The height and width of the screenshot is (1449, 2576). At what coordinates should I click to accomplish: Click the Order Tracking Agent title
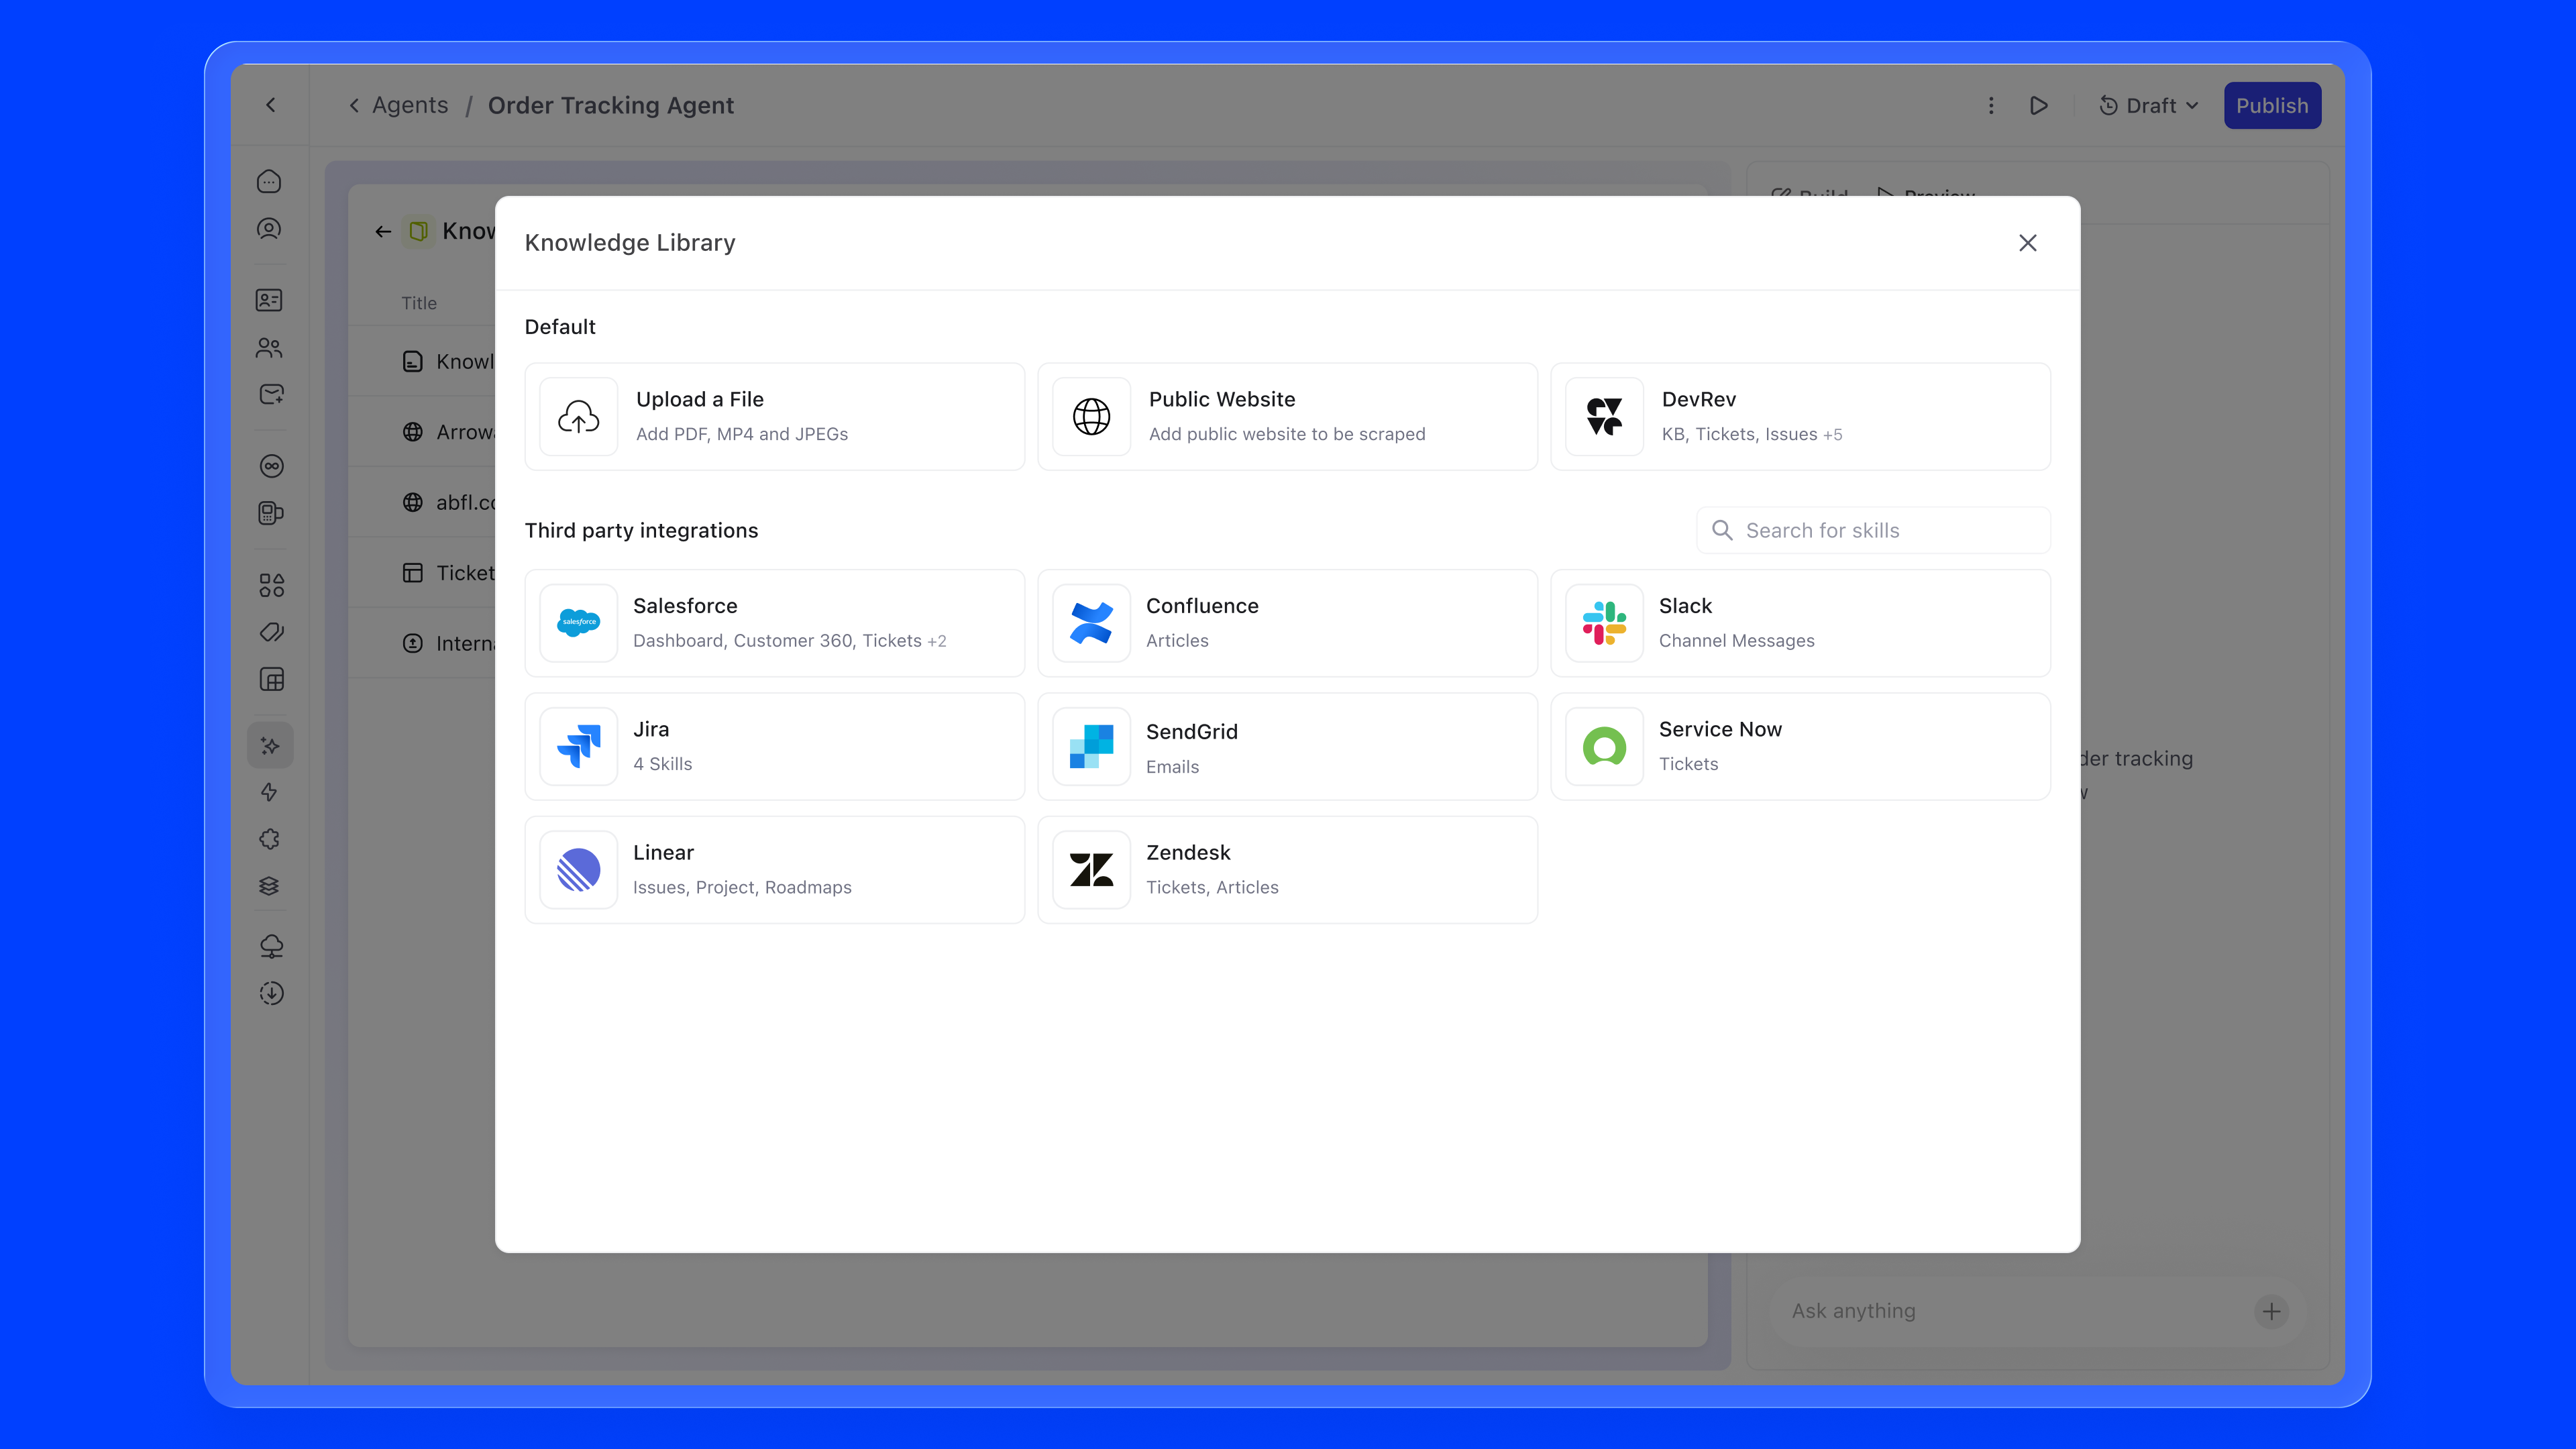click(x=611, y=105)
